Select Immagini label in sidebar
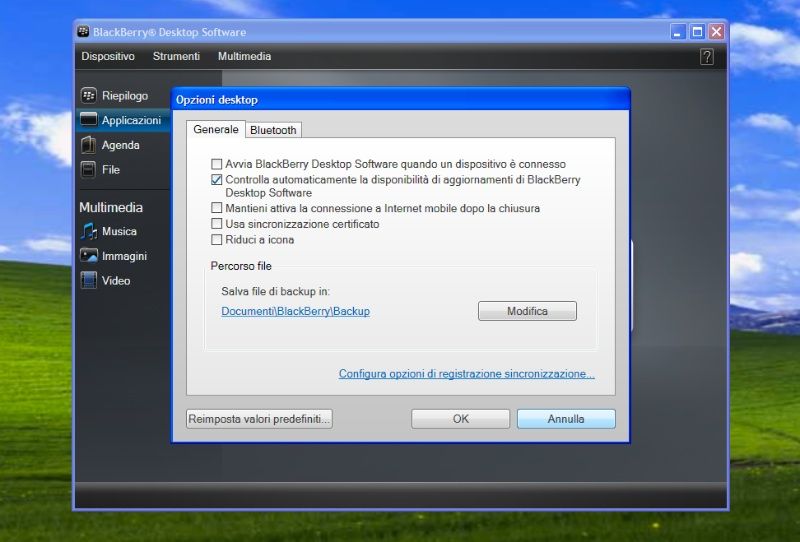 tap(124, 256)
